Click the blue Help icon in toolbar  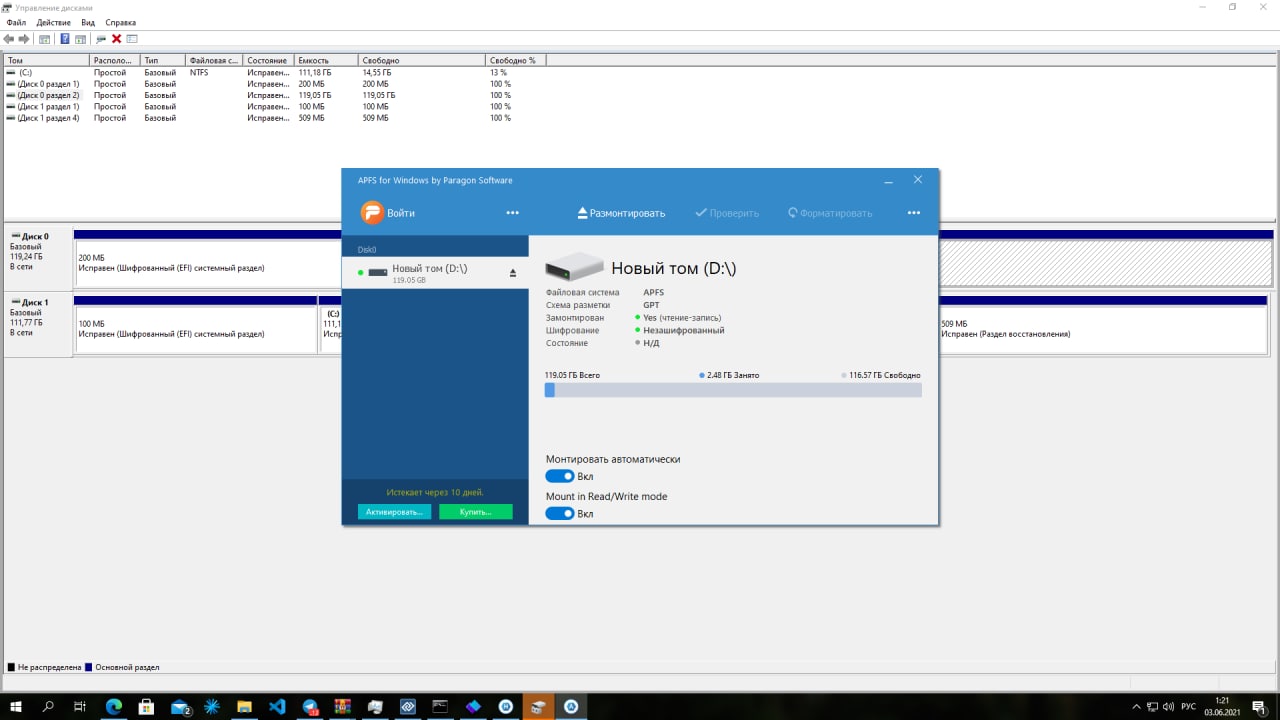click(x=65, y=39)
